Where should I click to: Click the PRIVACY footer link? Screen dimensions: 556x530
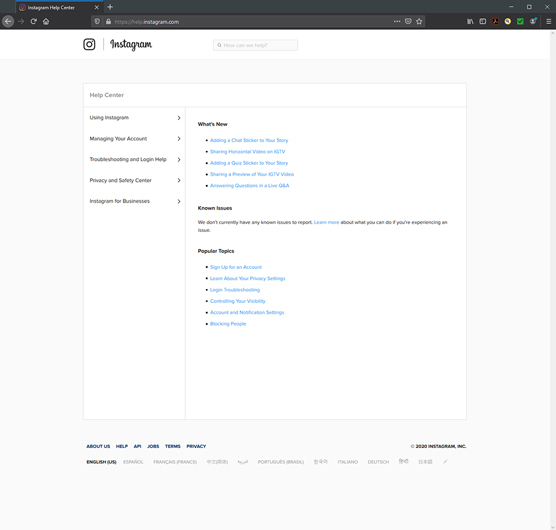click(196, 446)
